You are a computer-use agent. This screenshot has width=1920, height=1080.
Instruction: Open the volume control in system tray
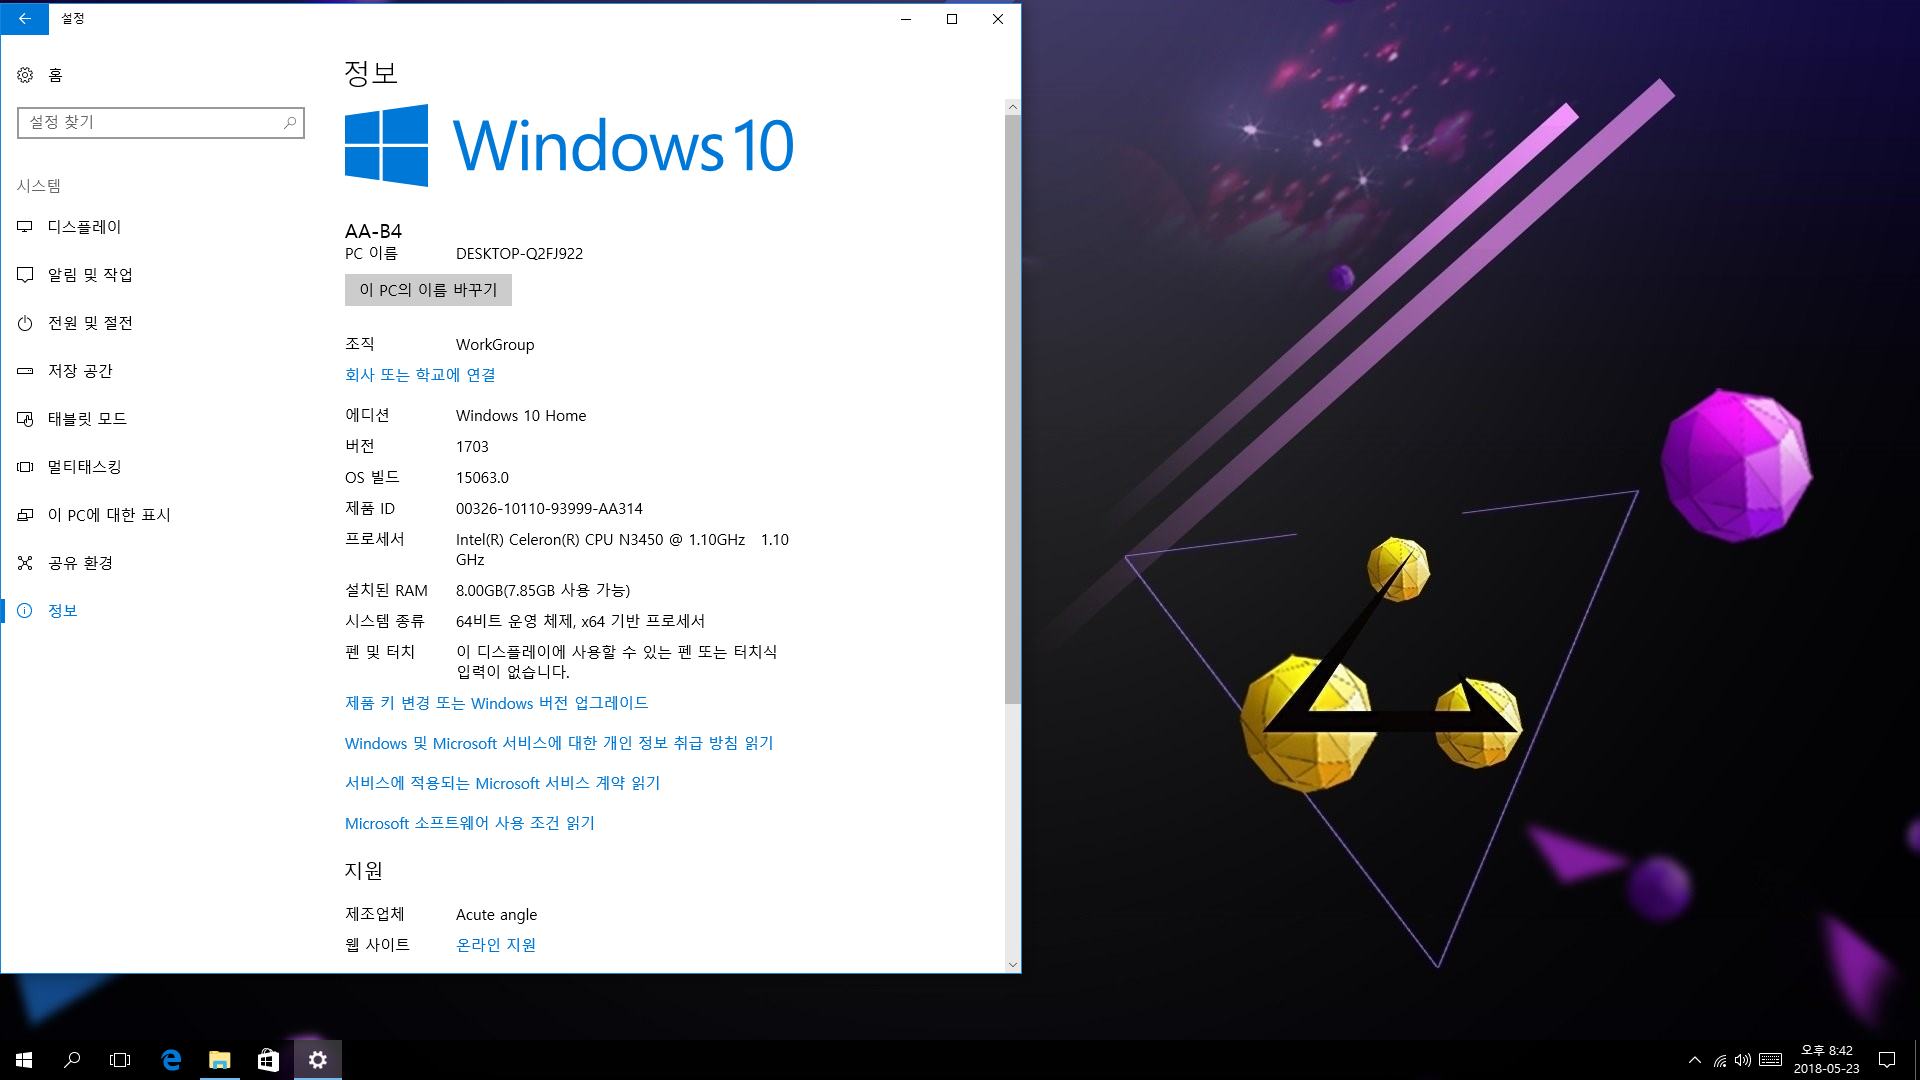click(x=1743, y=1060)
